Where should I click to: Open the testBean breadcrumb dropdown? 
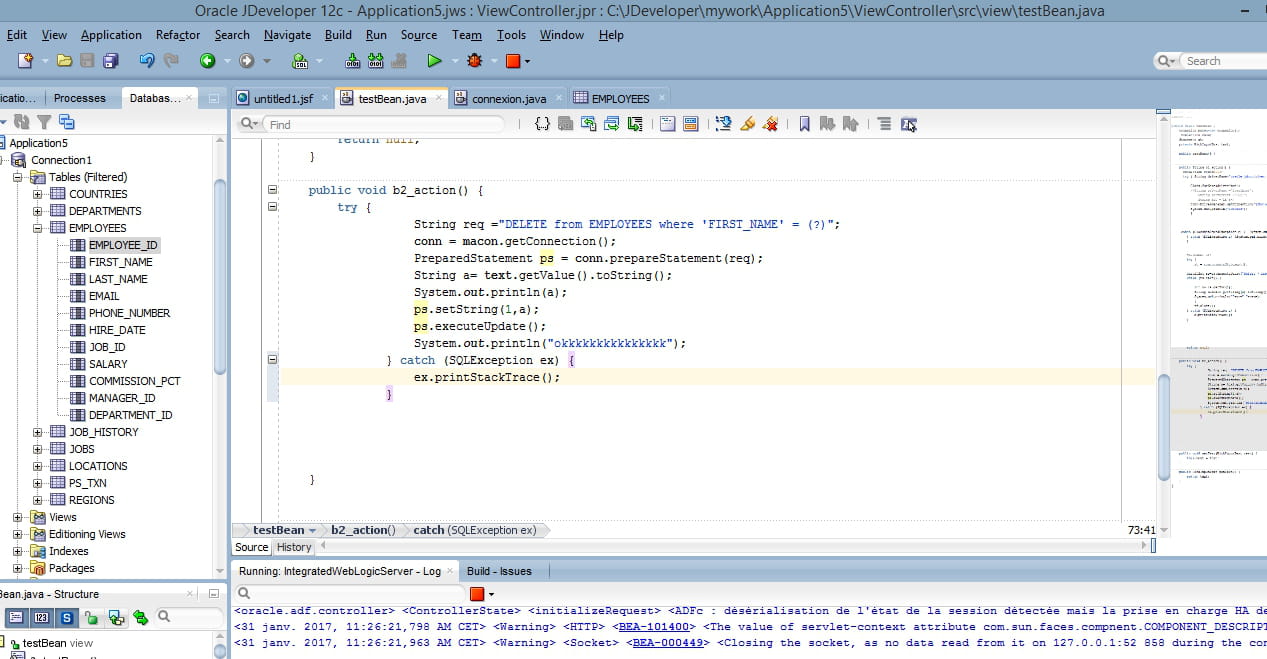point(312,530)
